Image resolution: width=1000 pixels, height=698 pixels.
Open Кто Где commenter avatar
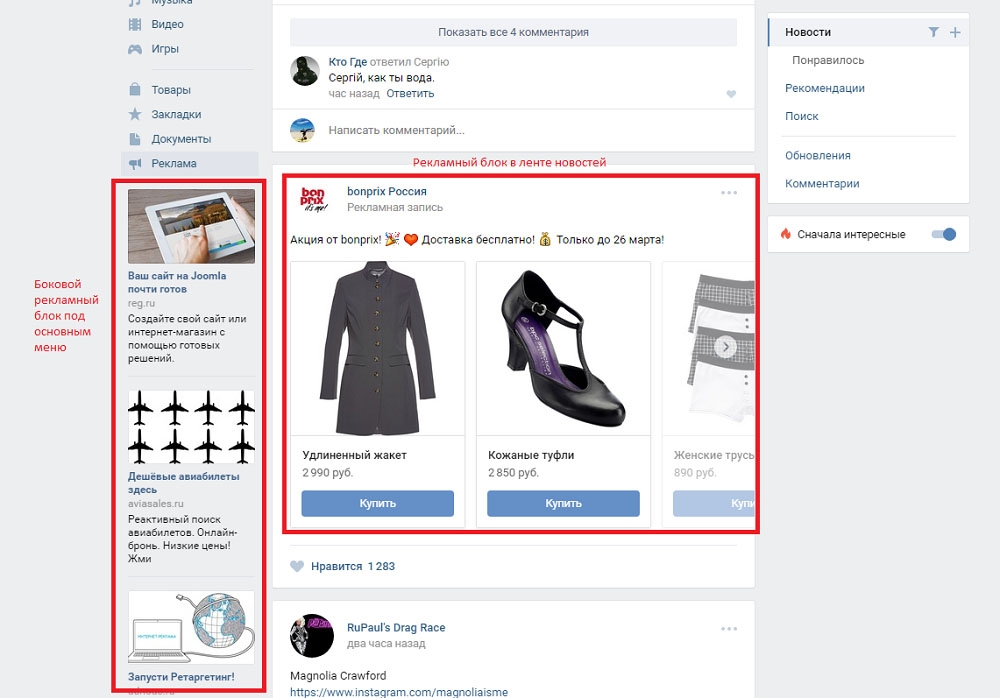(305, 71)
